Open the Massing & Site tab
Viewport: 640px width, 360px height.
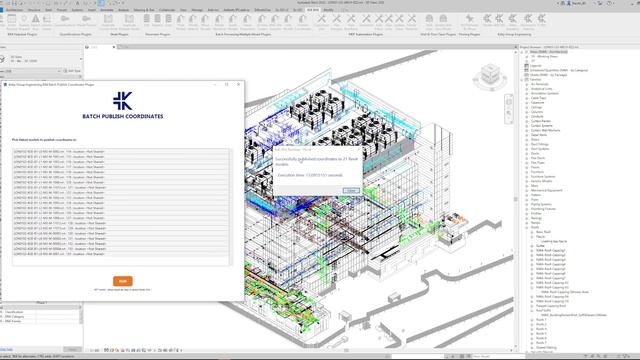(144, 10)
